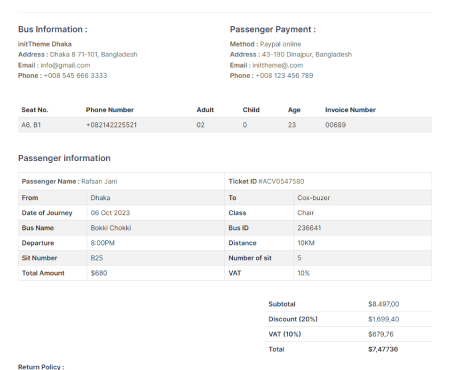The width and height of the screenshot is (450, 370).
Task: Click the Date of Journey value 06 Oct 2023
Action: tap(110, 213)
